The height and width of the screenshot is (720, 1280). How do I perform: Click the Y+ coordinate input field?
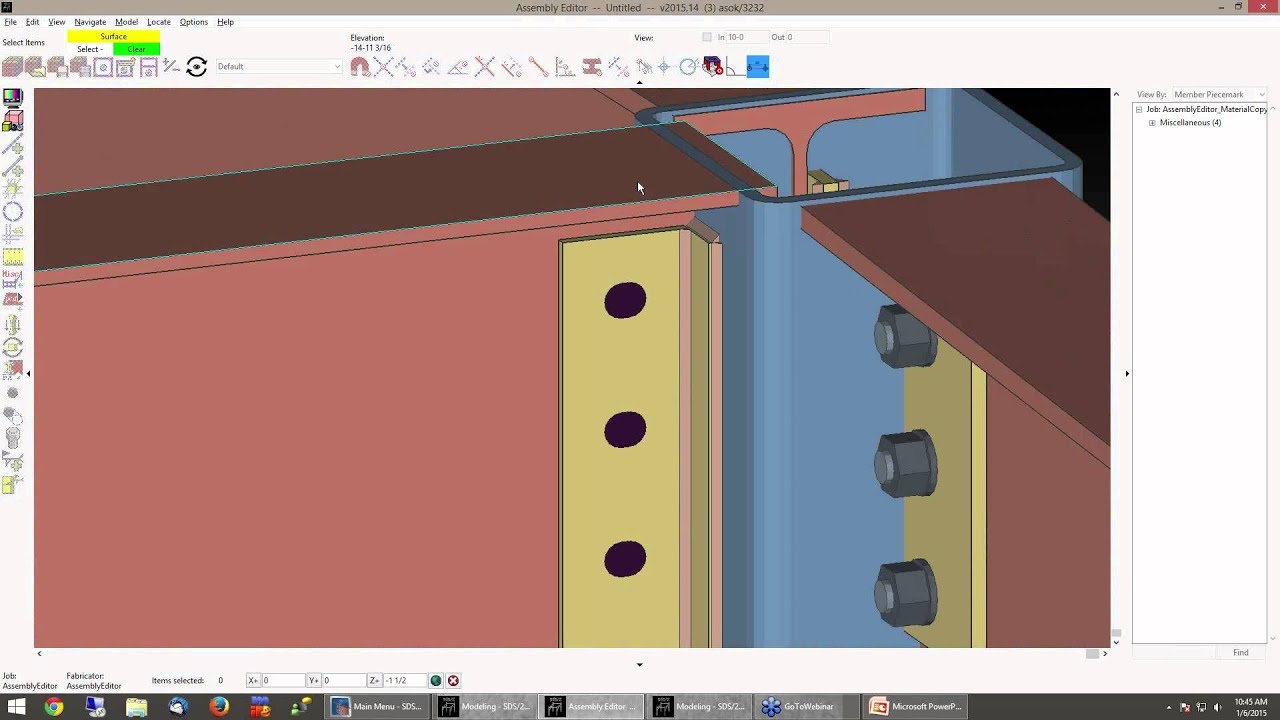point(344,681)
